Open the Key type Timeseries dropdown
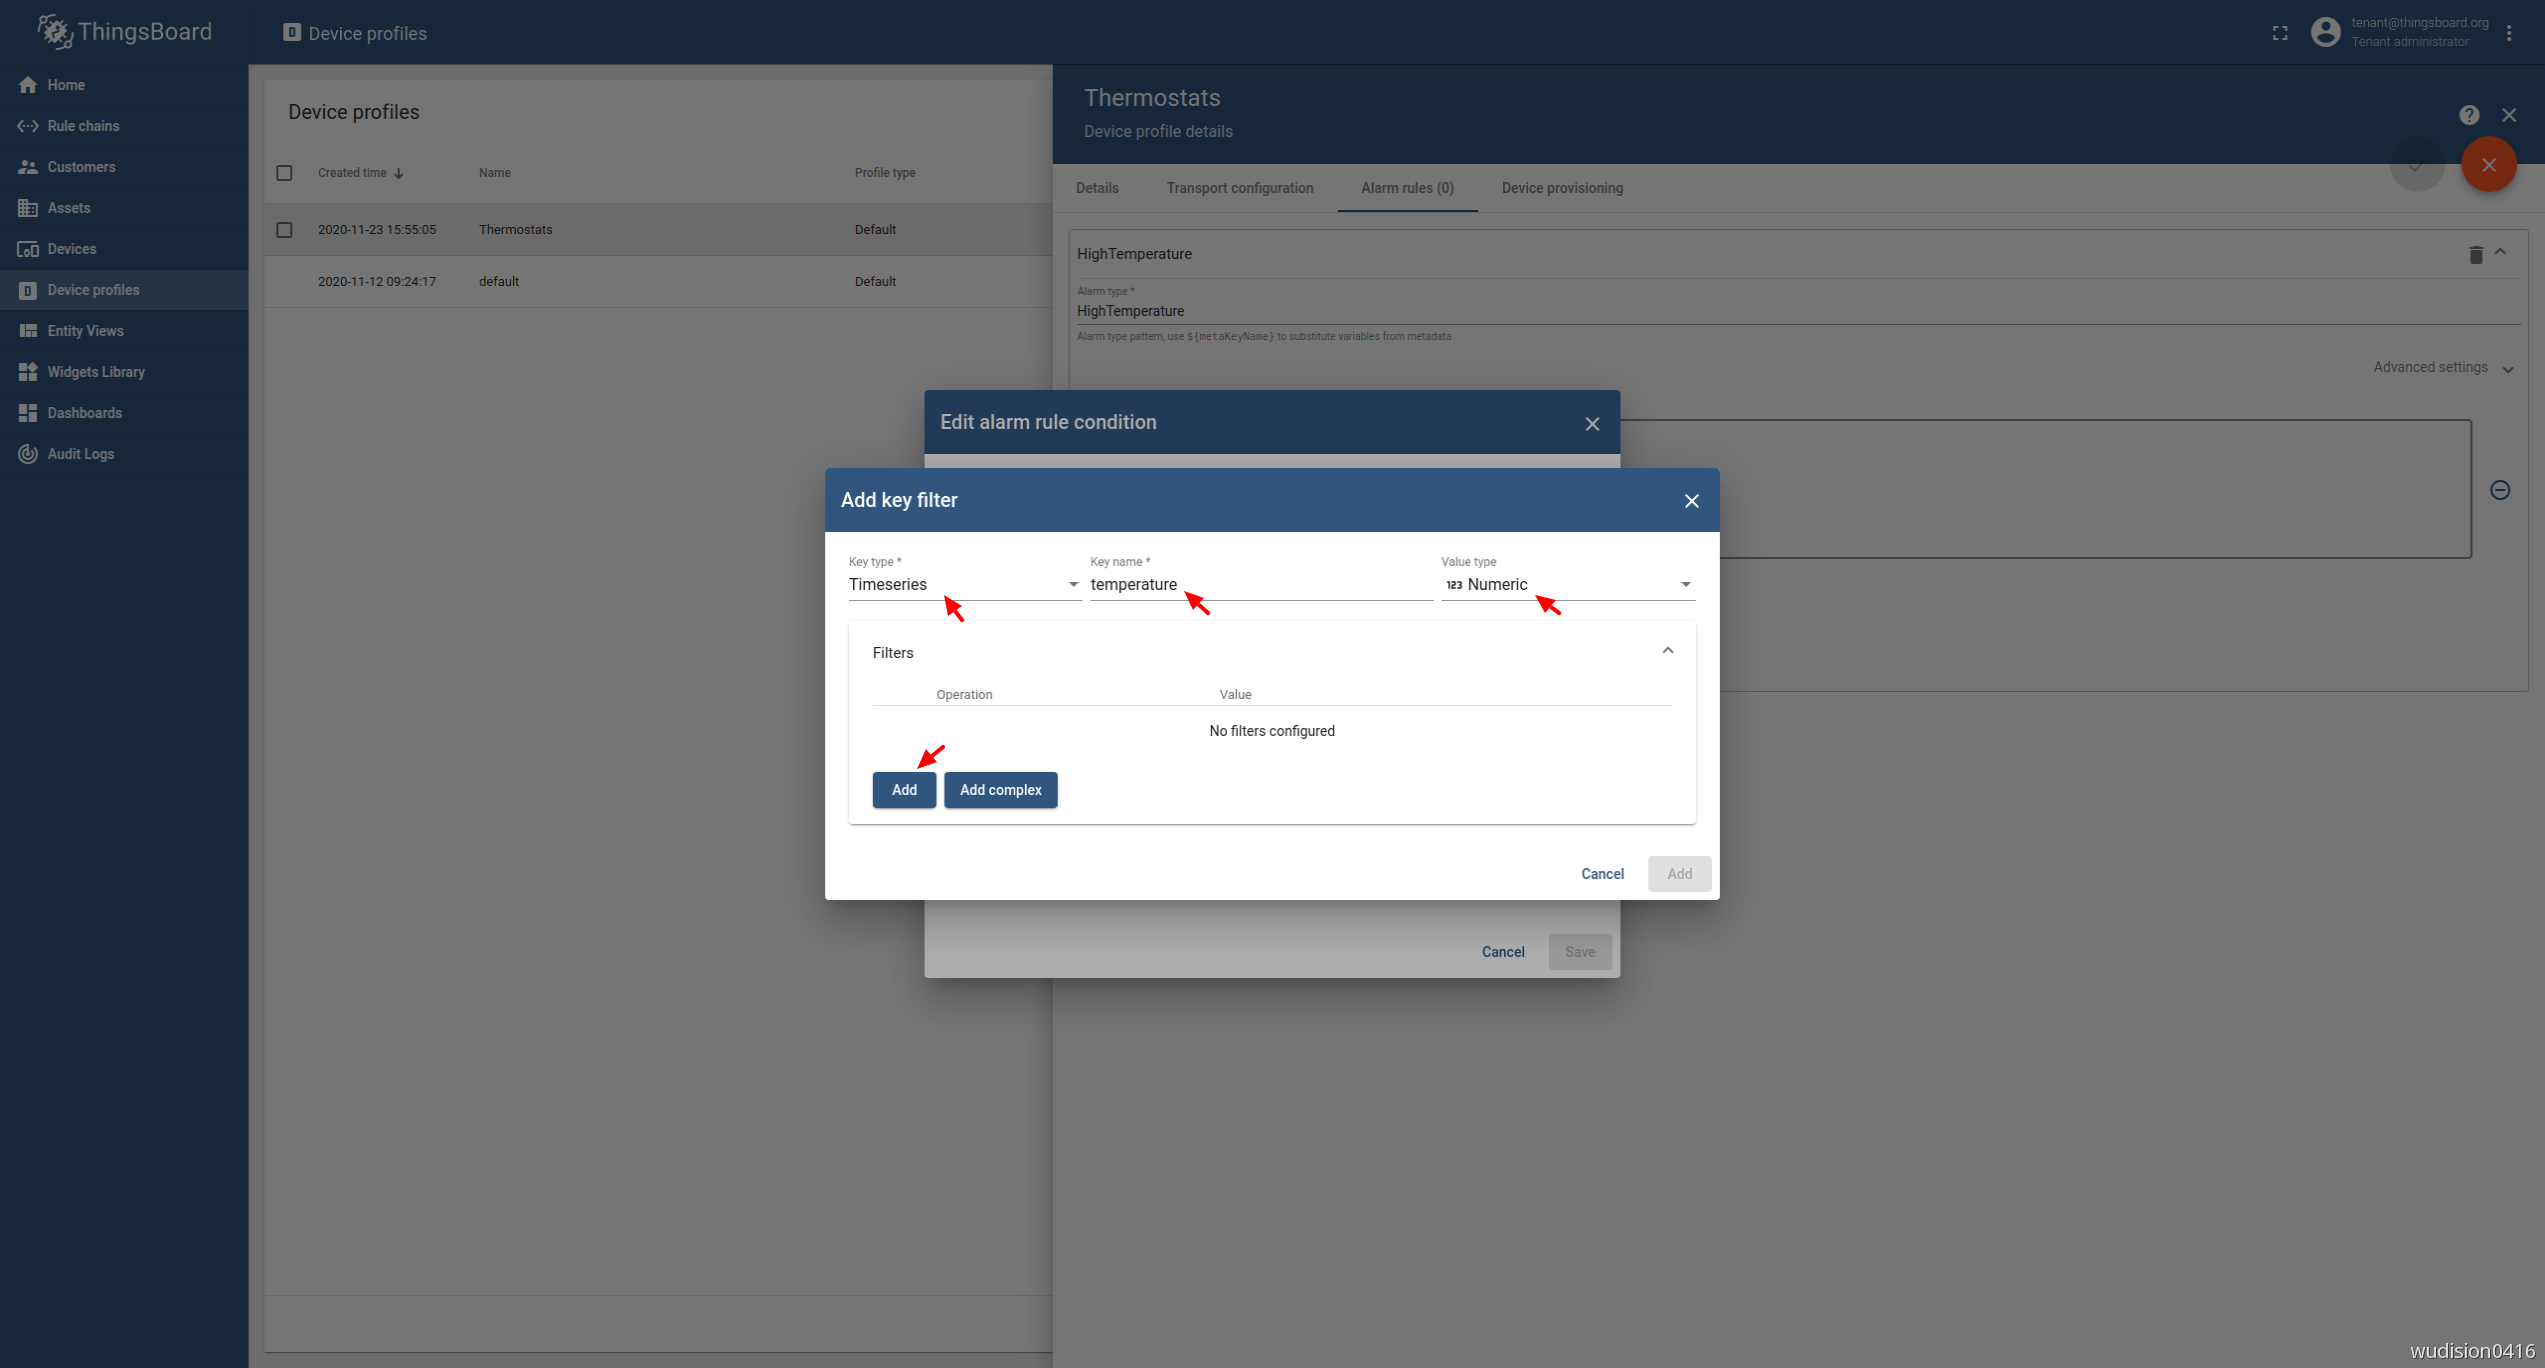The image size is (2545, 1368). pos(963,584)
